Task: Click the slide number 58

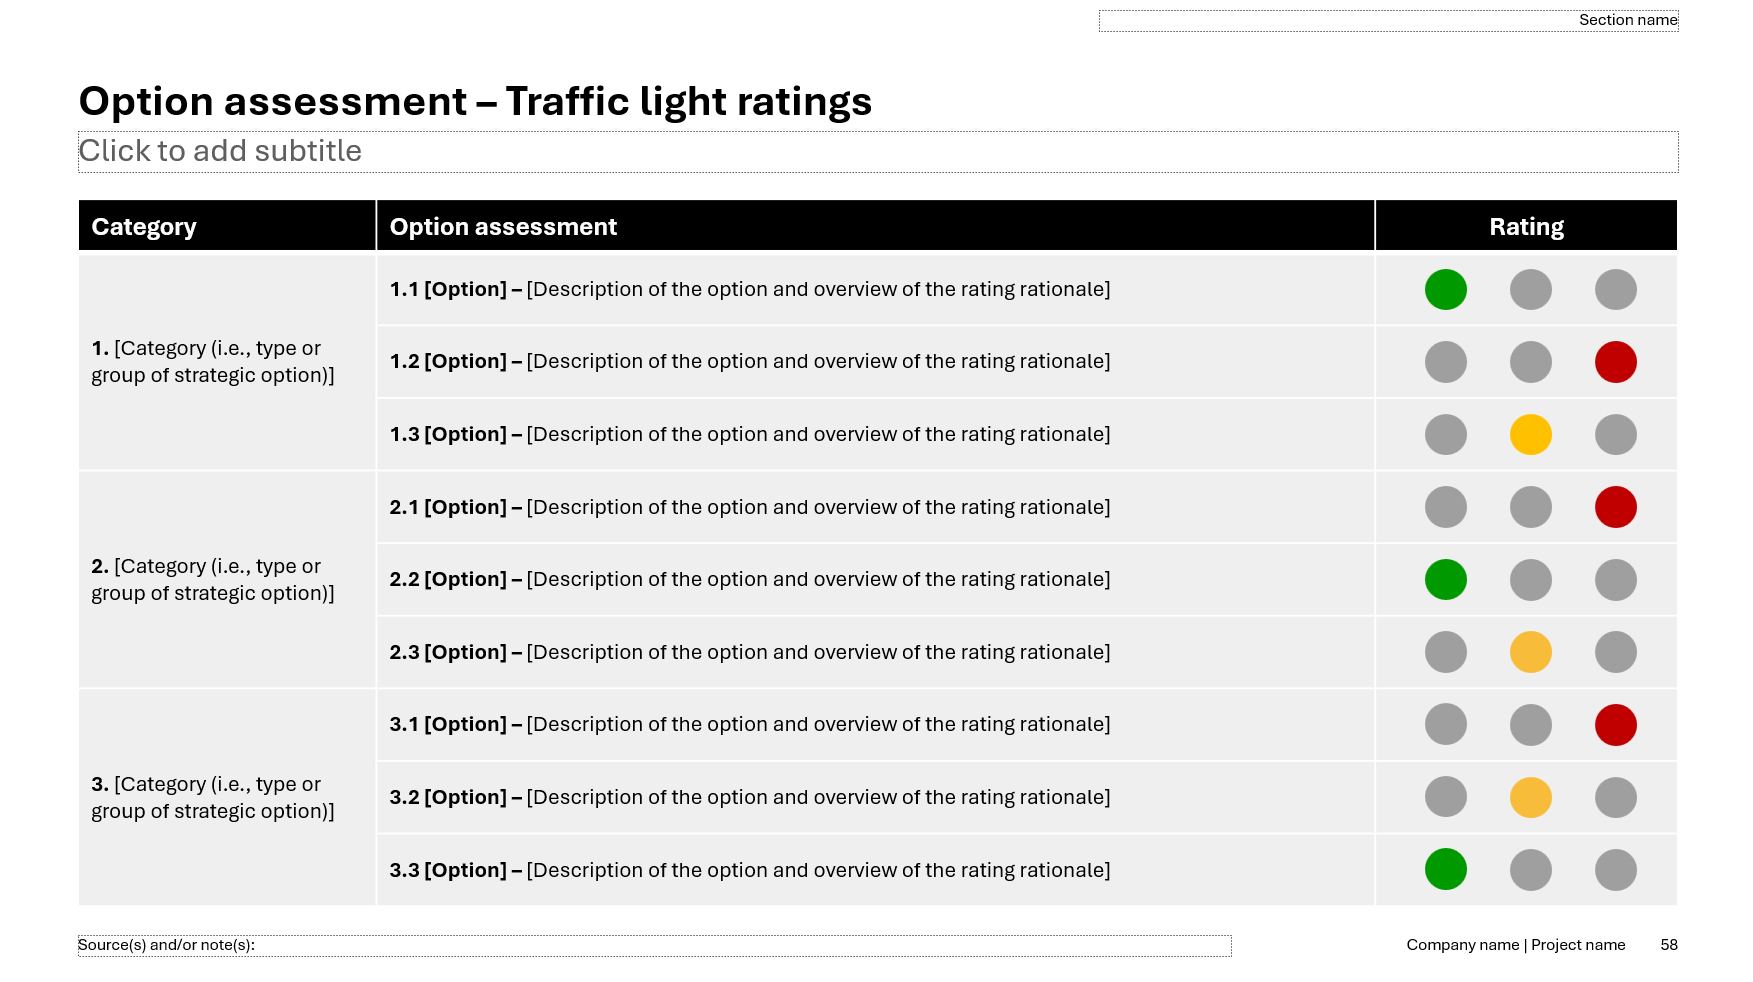Action: pyautogui.click(x=1668, y=945)
